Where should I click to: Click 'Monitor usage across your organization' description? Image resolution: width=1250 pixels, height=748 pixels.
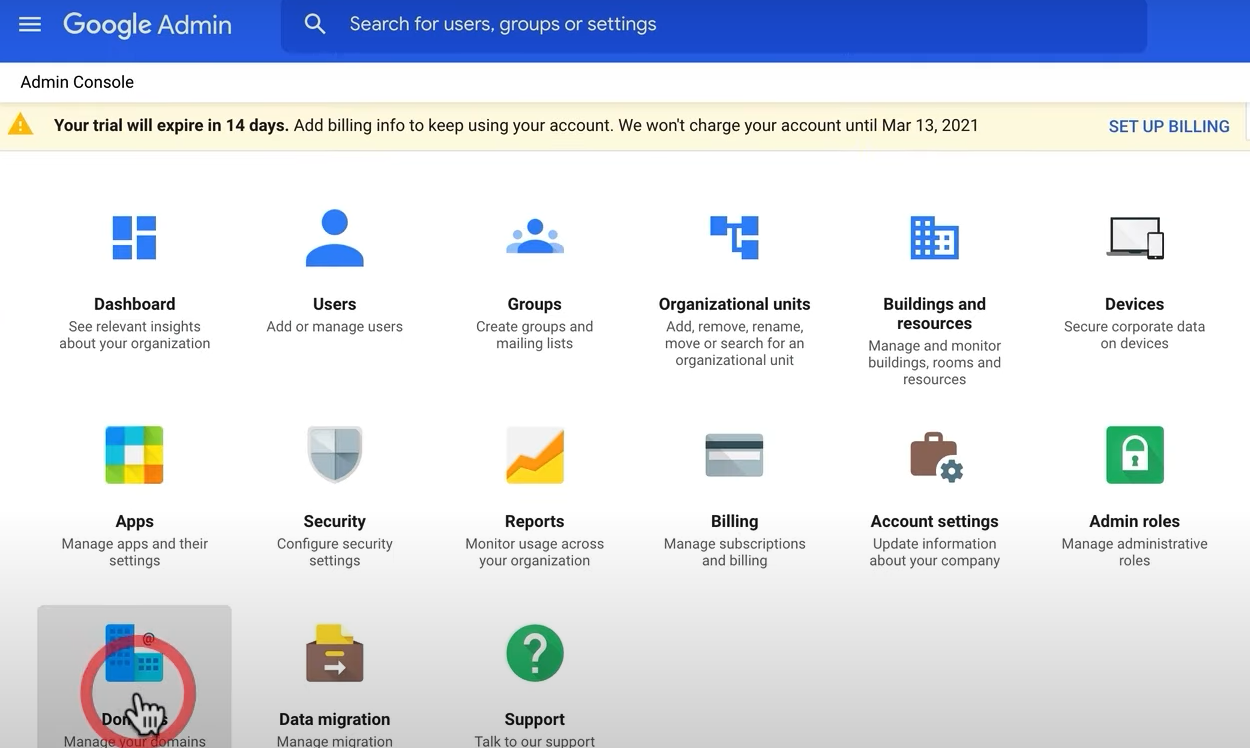pos(535,552)
